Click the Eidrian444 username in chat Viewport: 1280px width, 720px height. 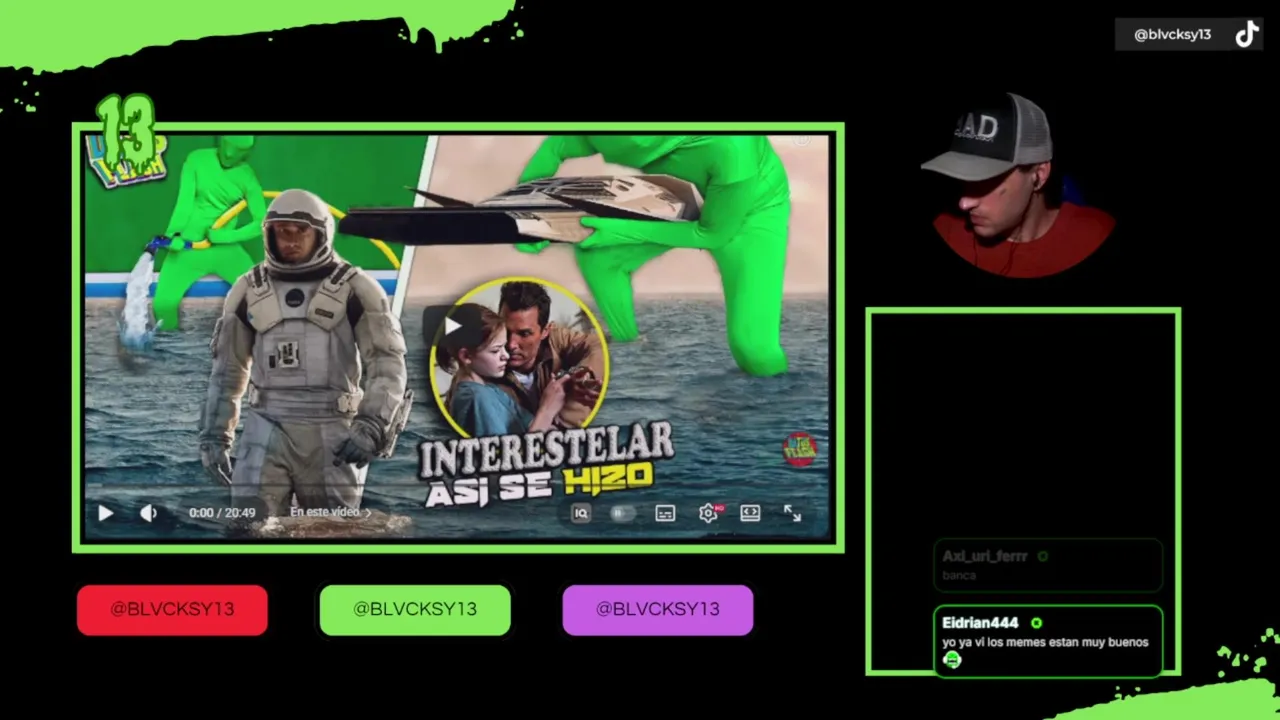point(980,623)
